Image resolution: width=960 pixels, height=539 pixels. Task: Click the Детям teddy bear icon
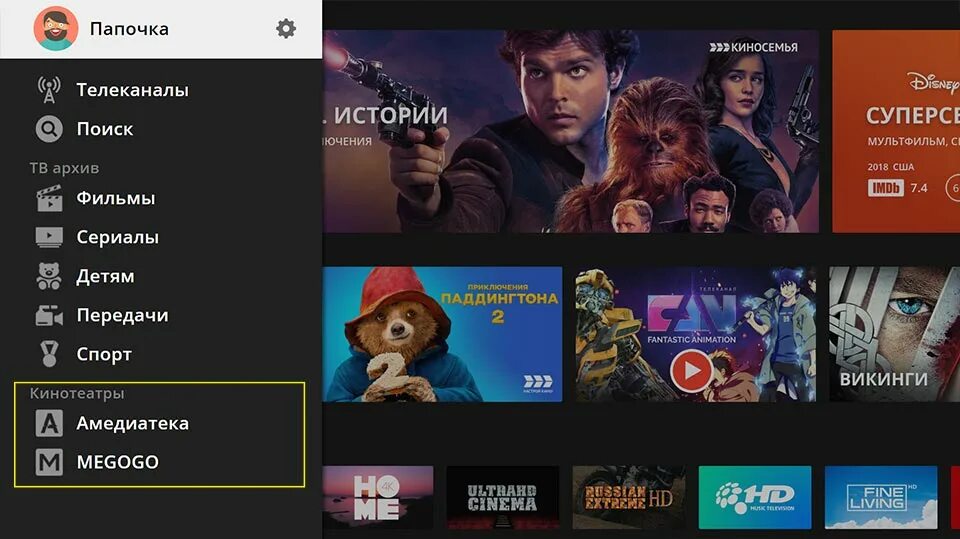point(49,276)
